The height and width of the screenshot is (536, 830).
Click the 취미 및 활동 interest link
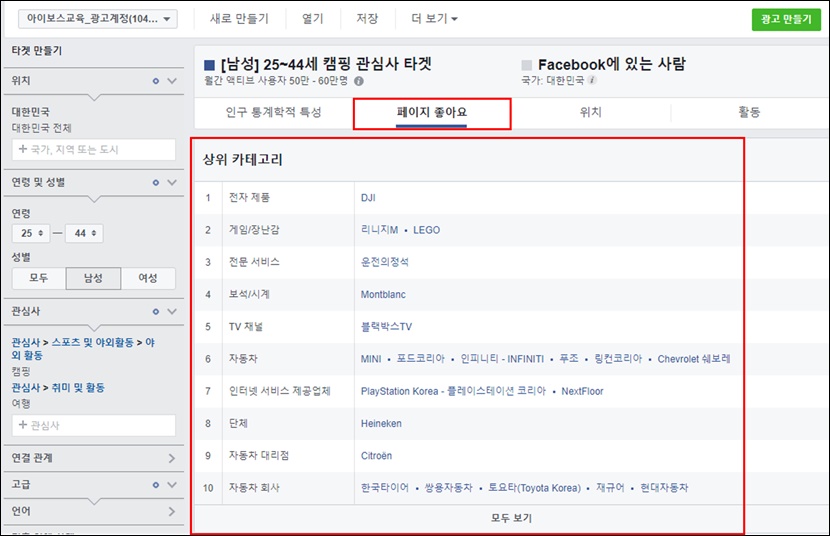pos(78,388)
